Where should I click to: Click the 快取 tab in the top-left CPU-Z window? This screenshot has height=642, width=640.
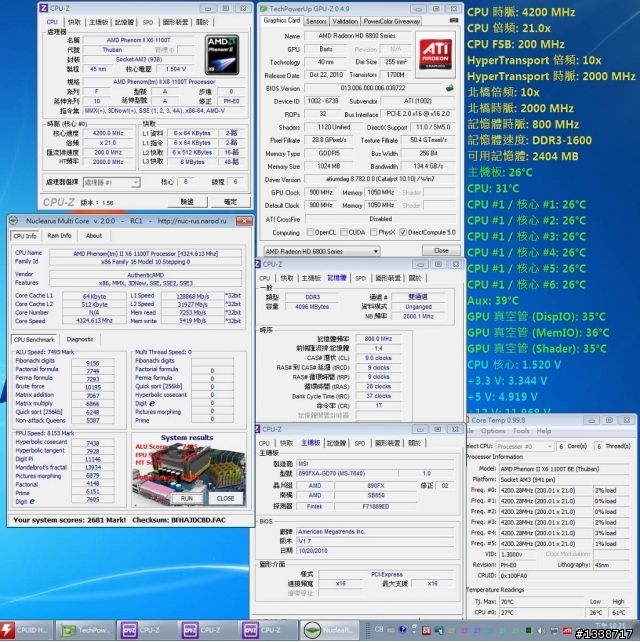pyautogui.click(x=75, y=22)
